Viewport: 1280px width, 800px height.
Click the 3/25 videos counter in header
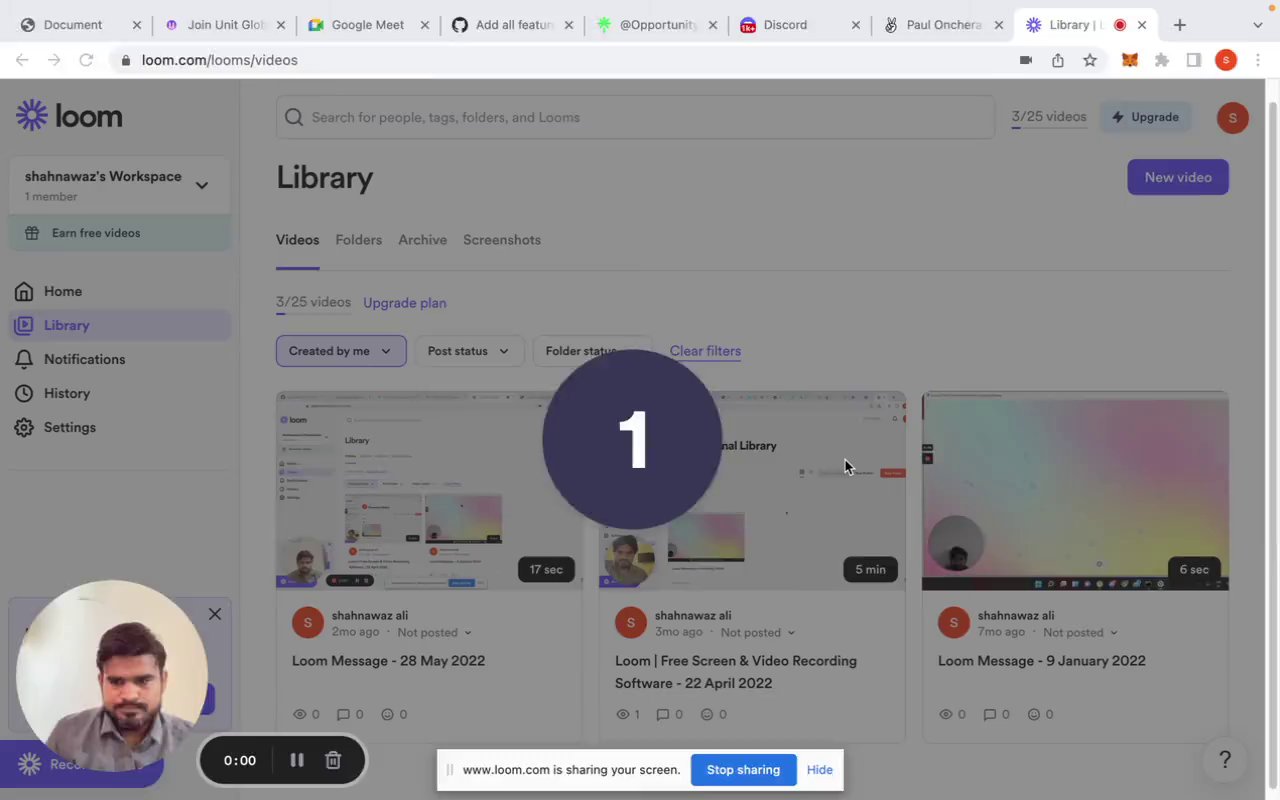click(1048, 117)
